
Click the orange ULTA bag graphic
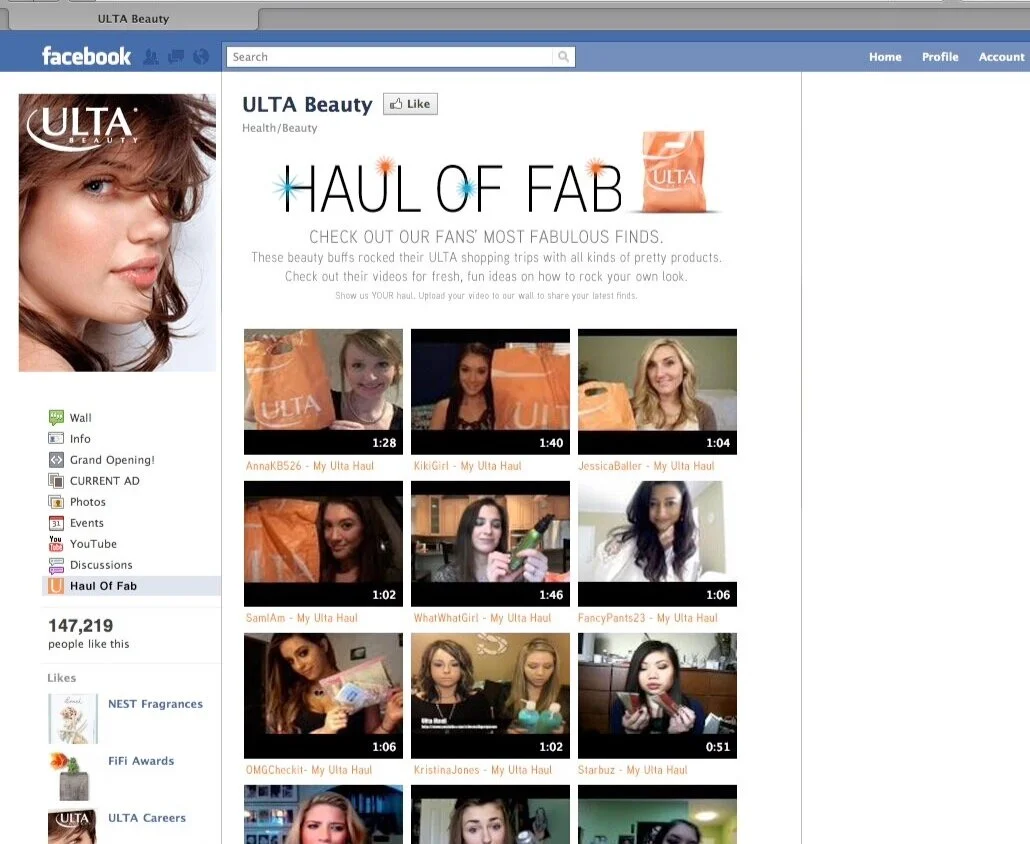pos(673,172)
